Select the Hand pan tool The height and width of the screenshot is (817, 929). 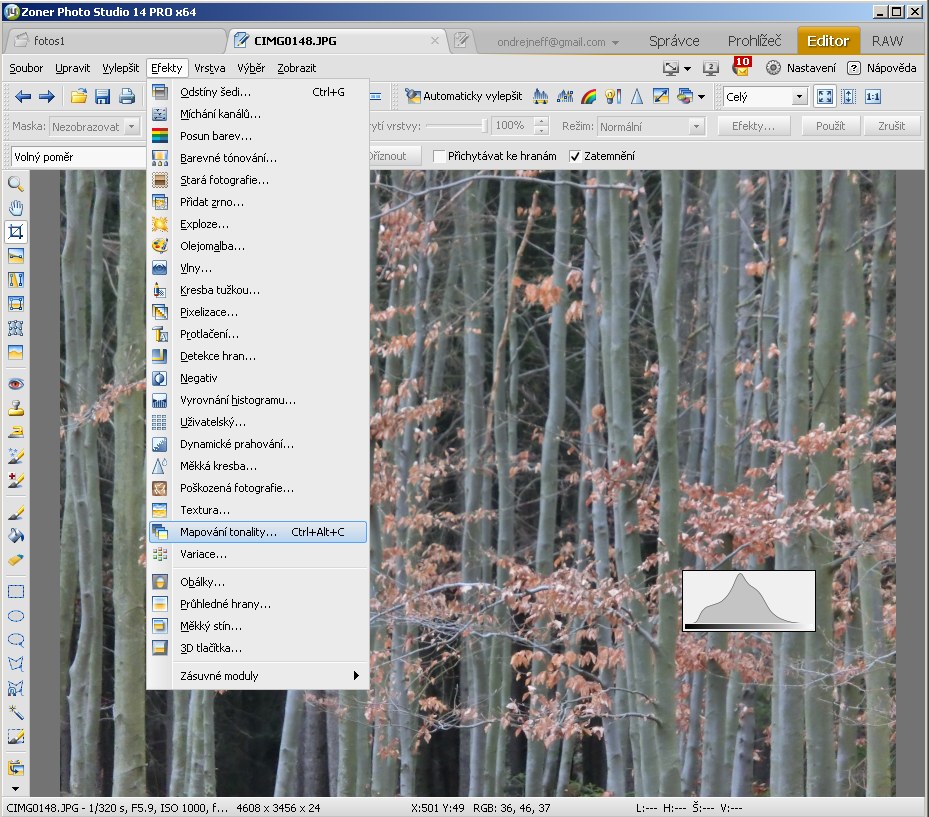[15, 208]
